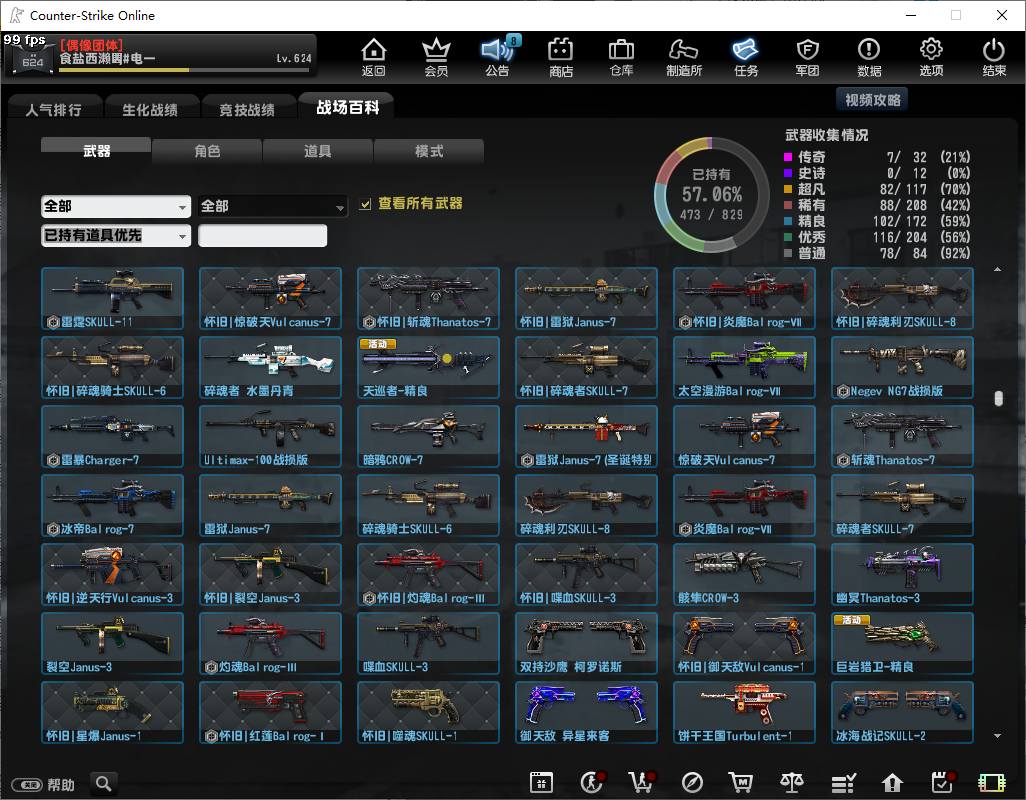
Task: Click the weapon list scrollbar handle
Action: (x=998, y=398)
